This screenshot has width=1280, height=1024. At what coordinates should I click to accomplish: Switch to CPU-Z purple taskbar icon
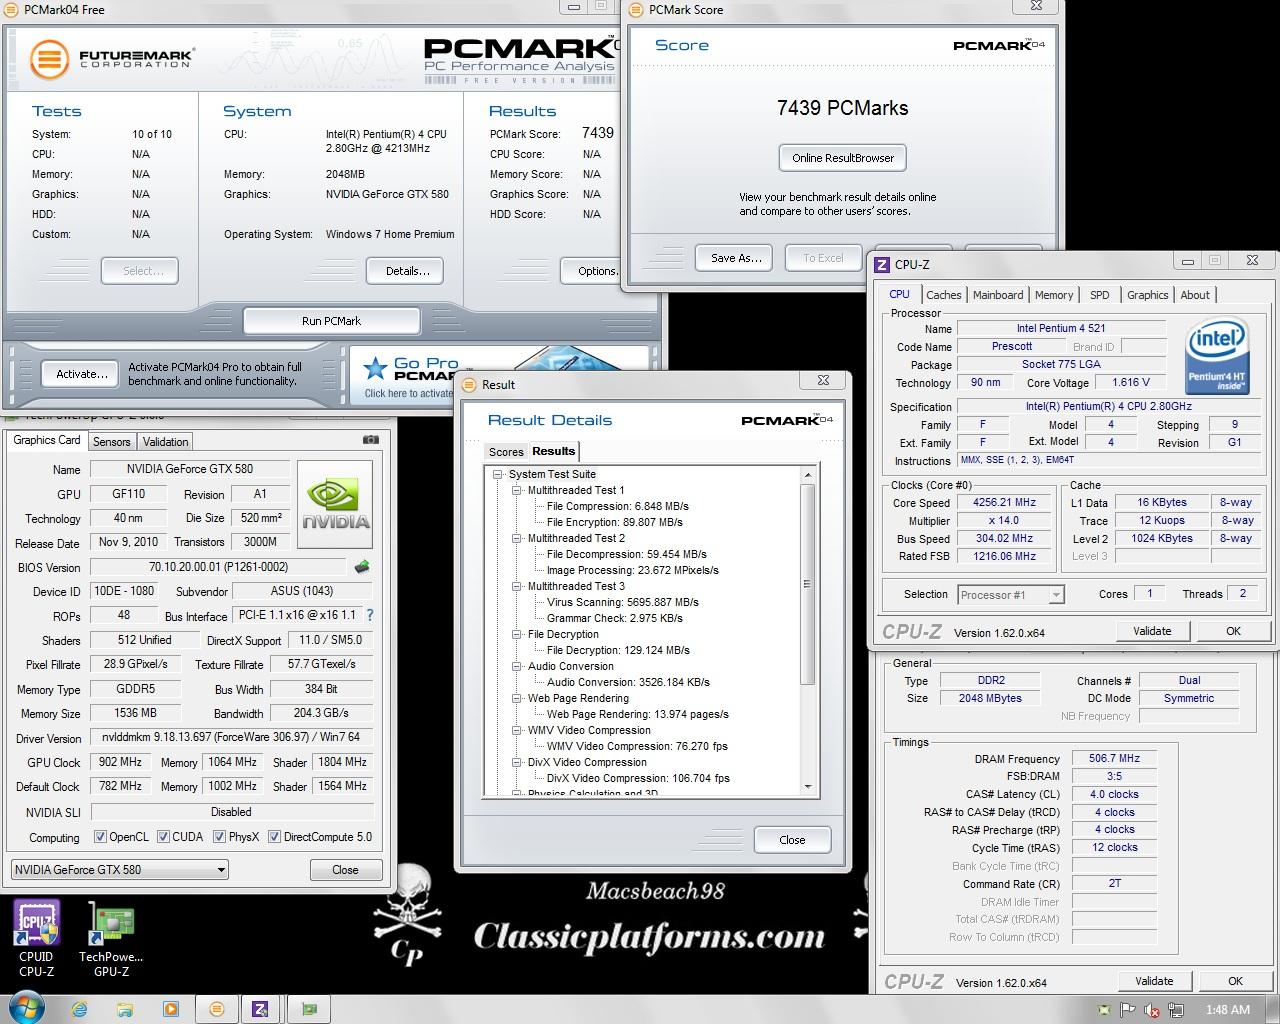(x=260, y=1009)
